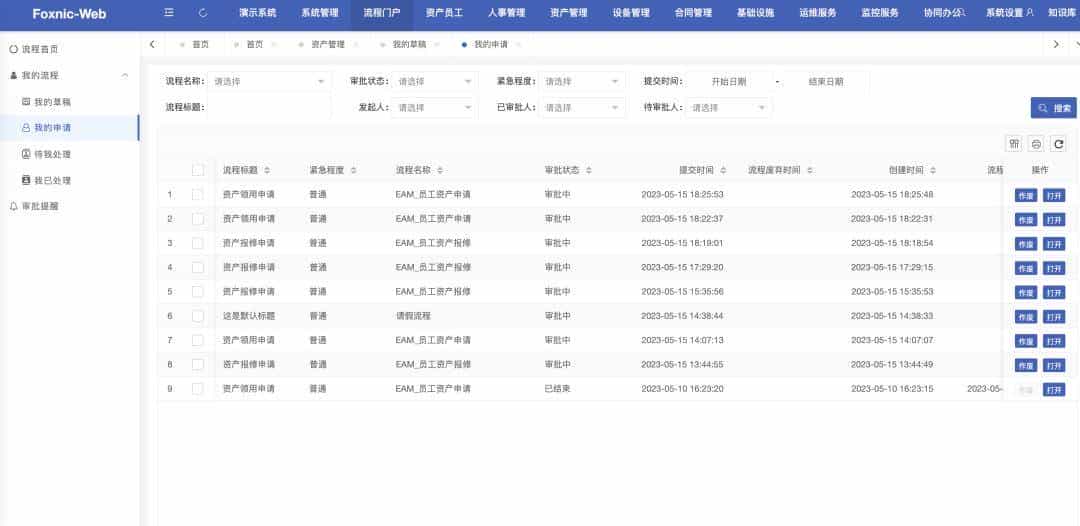Tick the checkbox for row 4
The image size is (1080, 526).
pyautogui.click(x=198, y=267)
